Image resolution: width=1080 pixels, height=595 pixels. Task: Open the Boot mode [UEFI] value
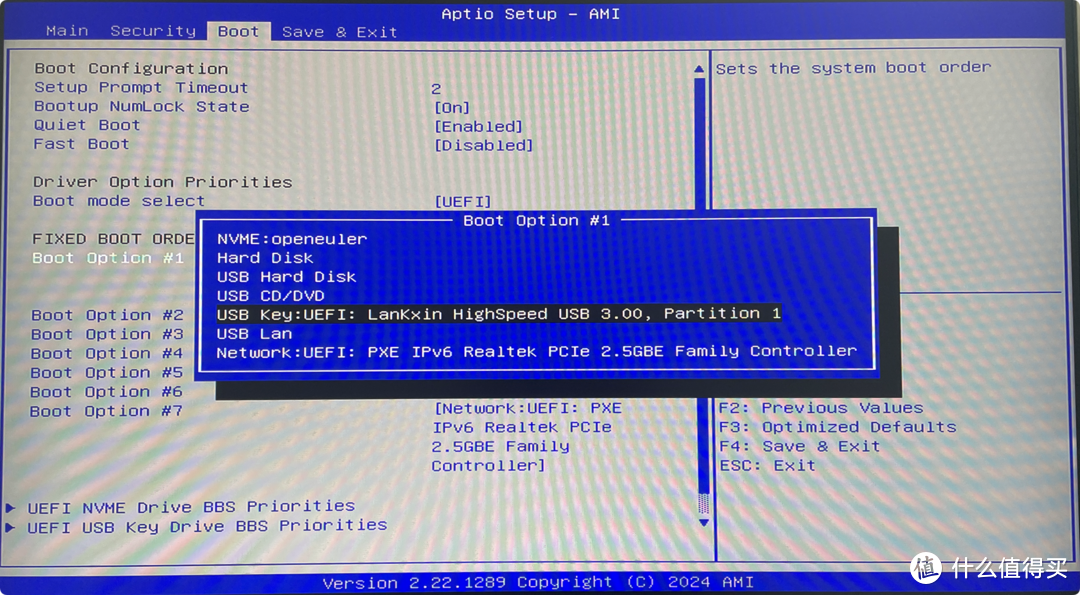pos(463,202)
